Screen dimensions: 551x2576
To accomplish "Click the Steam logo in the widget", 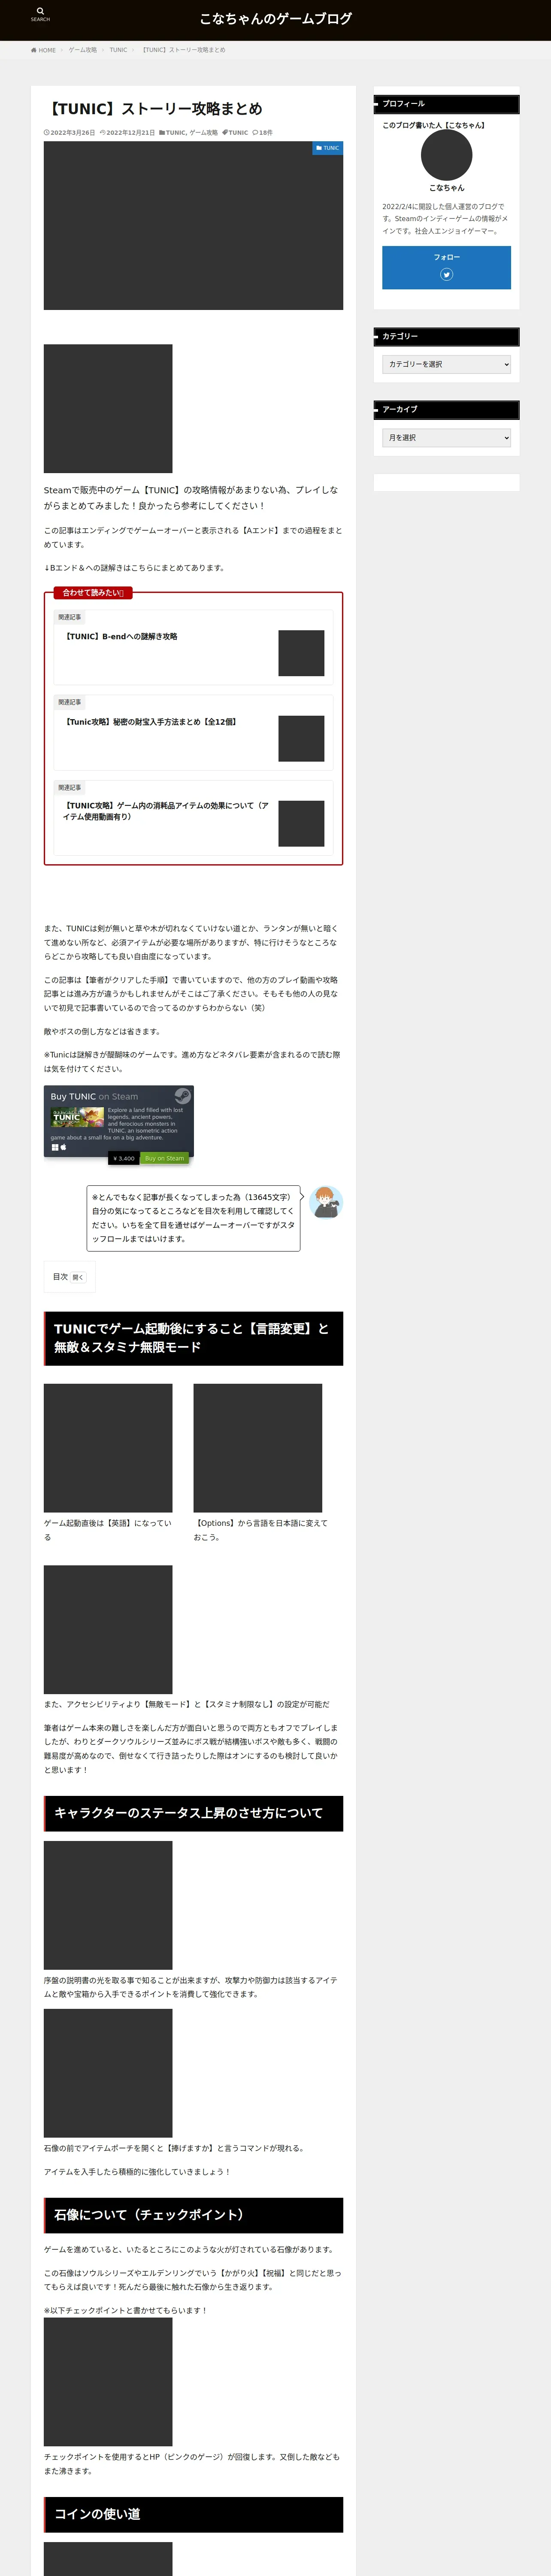I will [183, 1096].
